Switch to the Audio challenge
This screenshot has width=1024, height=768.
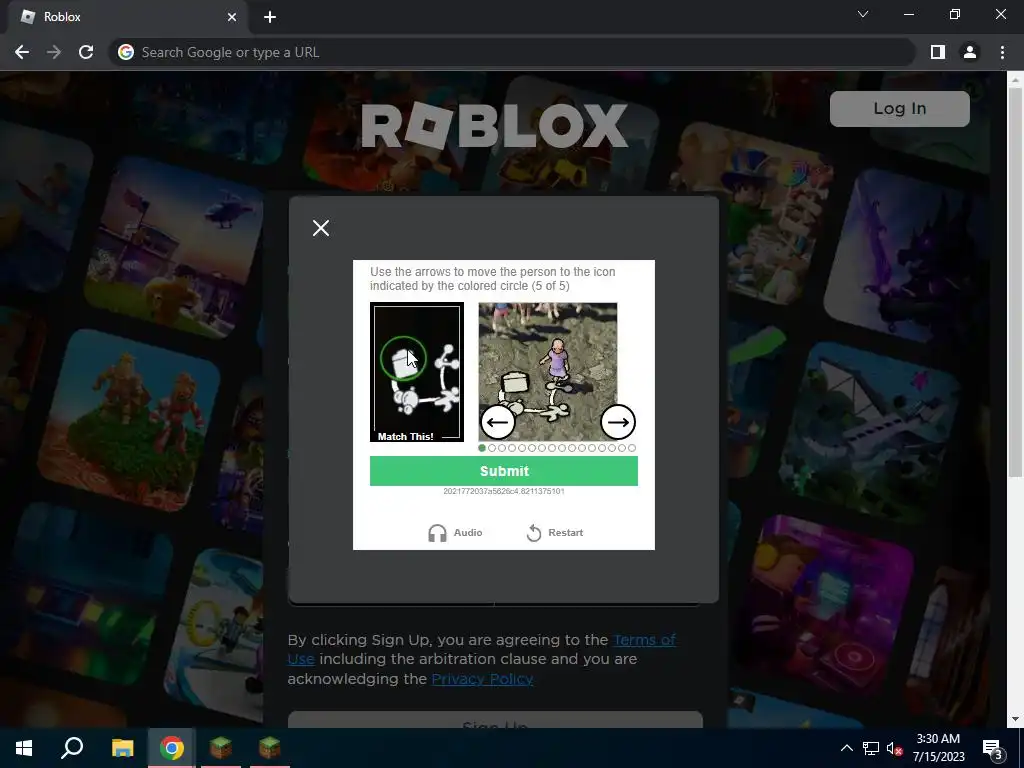tap(455, 533)
